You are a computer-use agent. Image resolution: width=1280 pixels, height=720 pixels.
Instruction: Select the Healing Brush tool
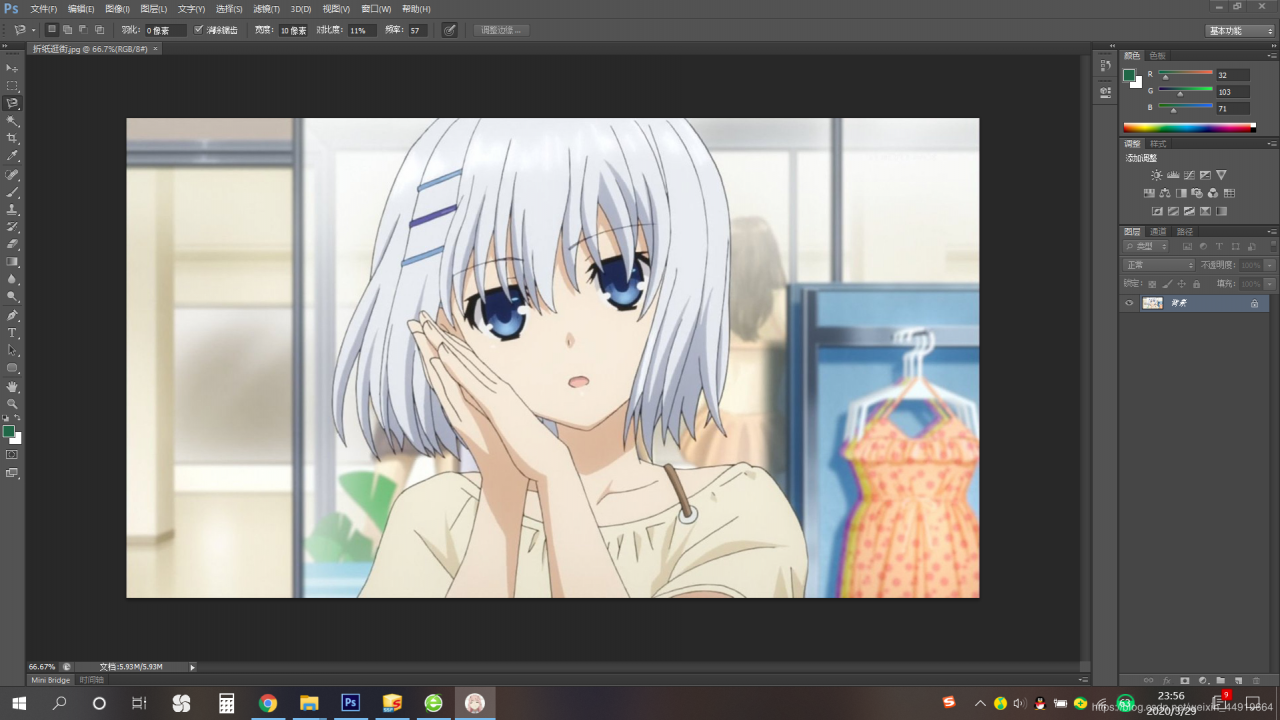click(x=12, y=175)
